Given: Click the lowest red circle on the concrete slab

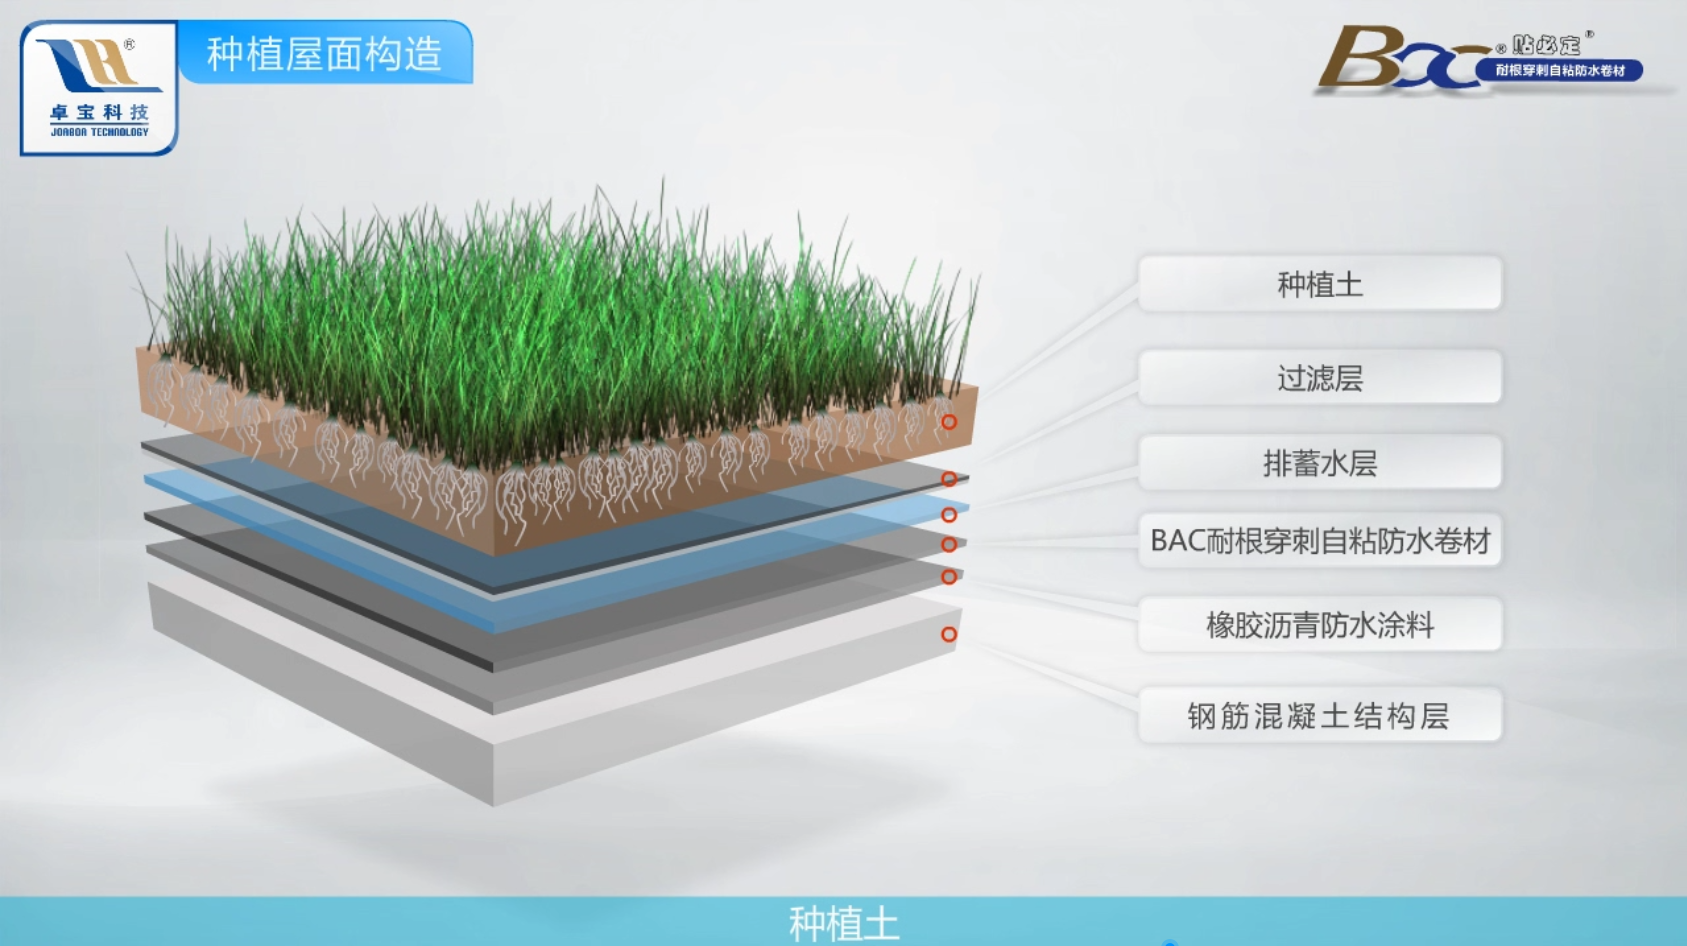Looking at the screenshot, I should click(x=949, y=634).
